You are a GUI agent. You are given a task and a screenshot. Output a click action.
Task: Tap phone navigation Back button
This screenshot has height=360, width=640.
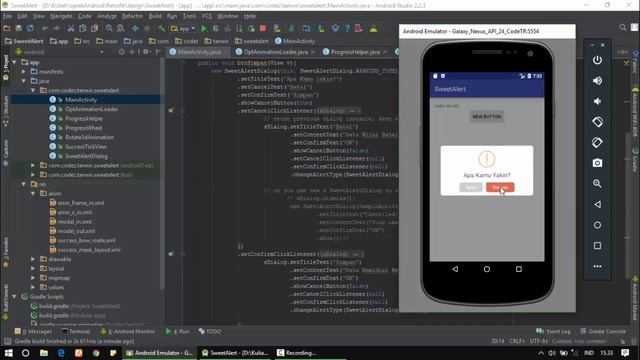(455, 269)
